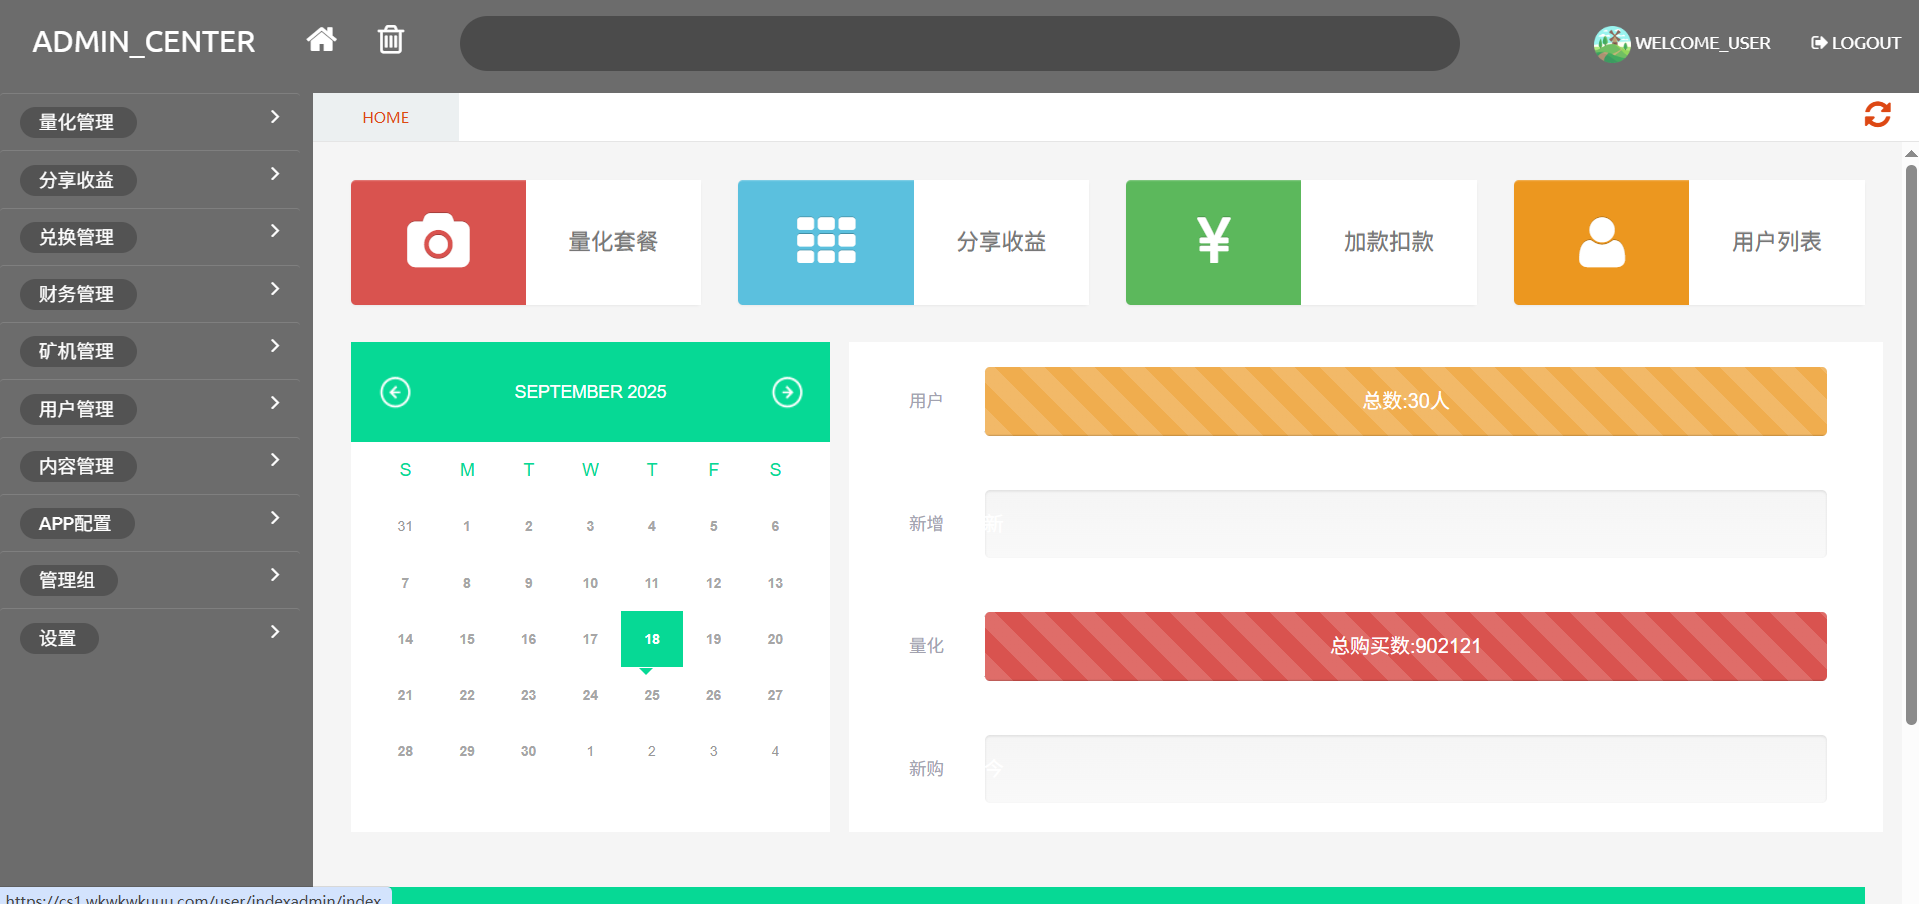The image size is (1919, 904).
Task: Open the 用户列表 shortcut card
Action: coord(1776,242)
